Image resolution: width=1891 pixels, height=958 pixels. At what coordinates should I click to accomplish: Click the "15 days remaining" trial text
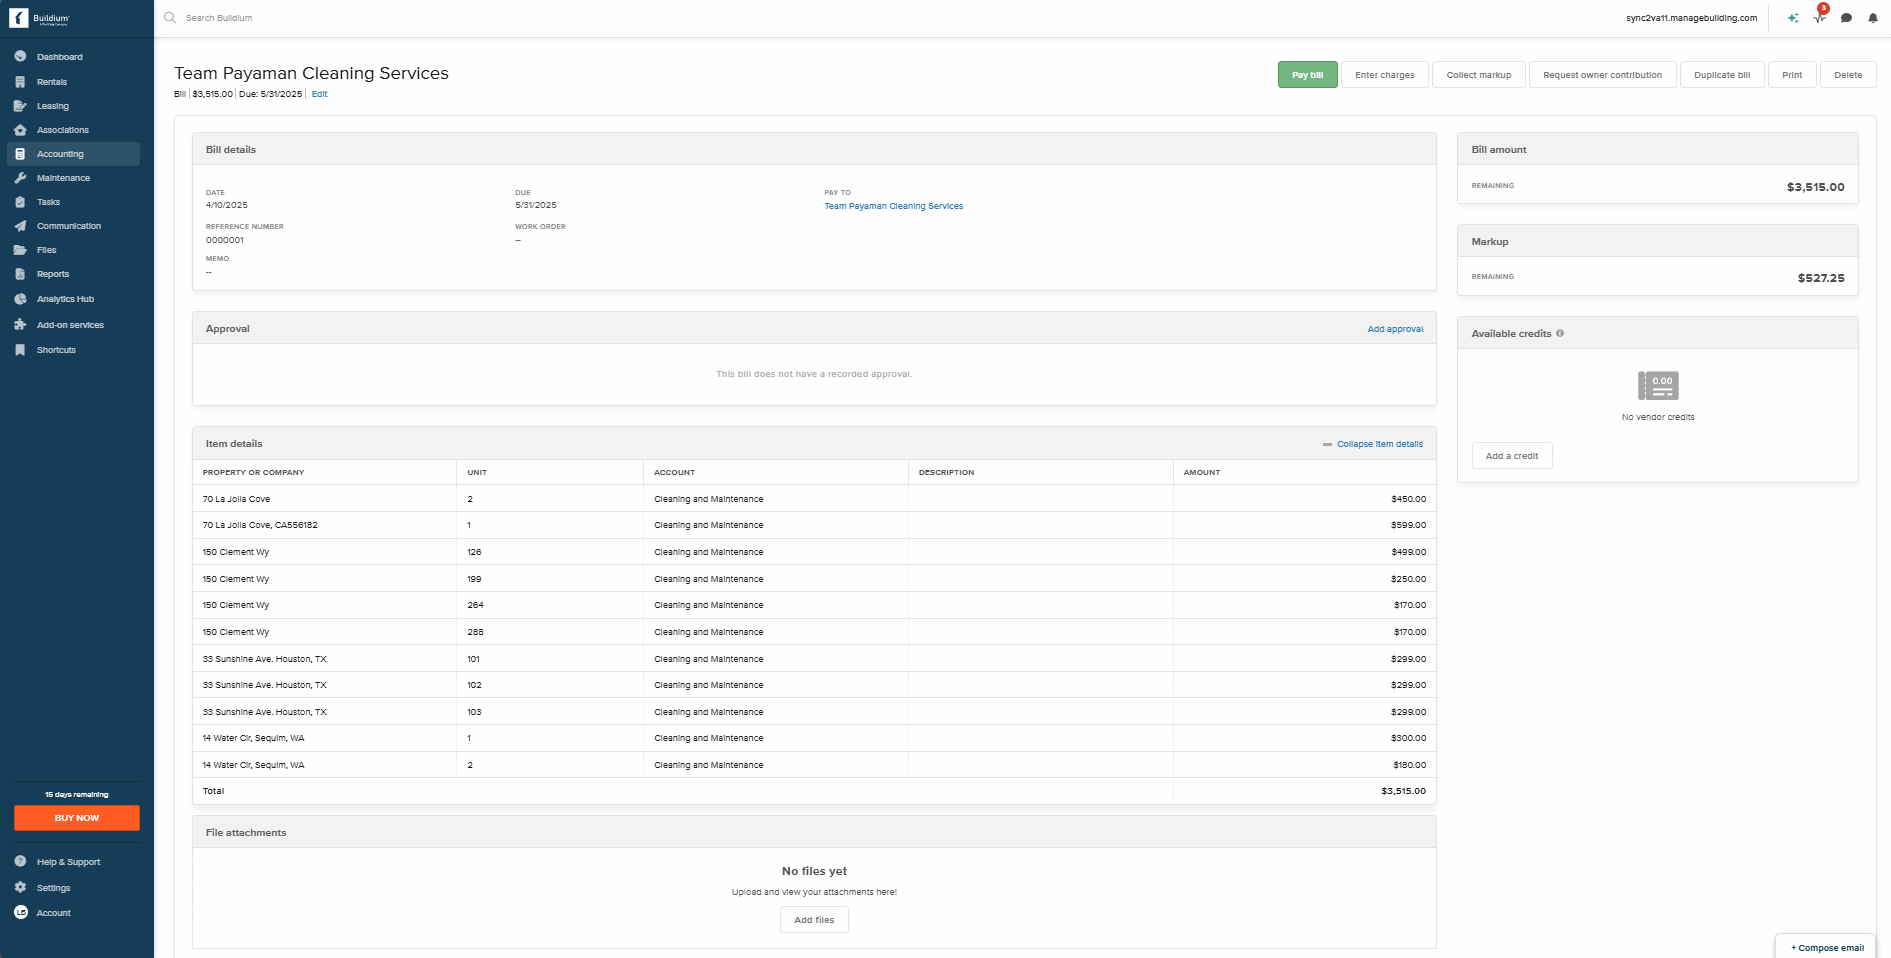tap(77, 795)
